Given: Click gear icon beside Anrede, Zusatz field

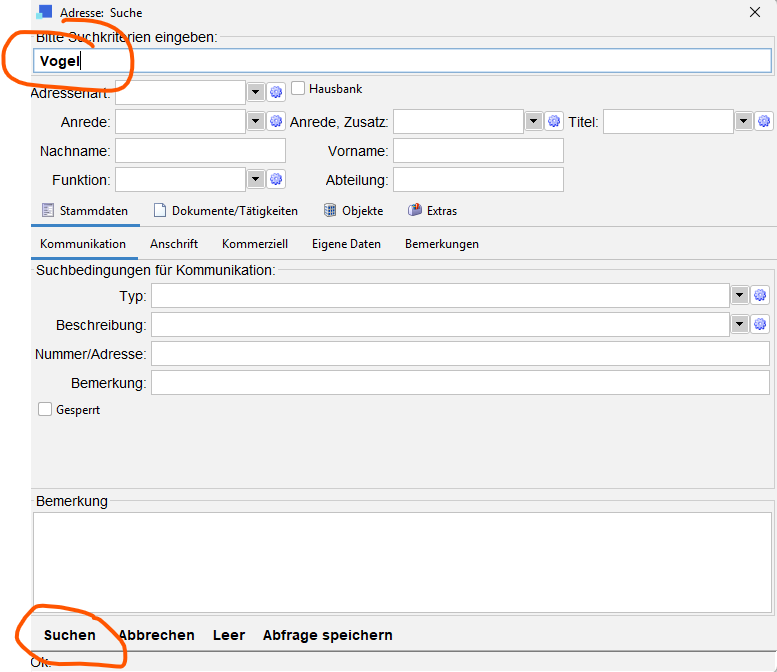Looking at the screenshot, I should click(554, 121).
